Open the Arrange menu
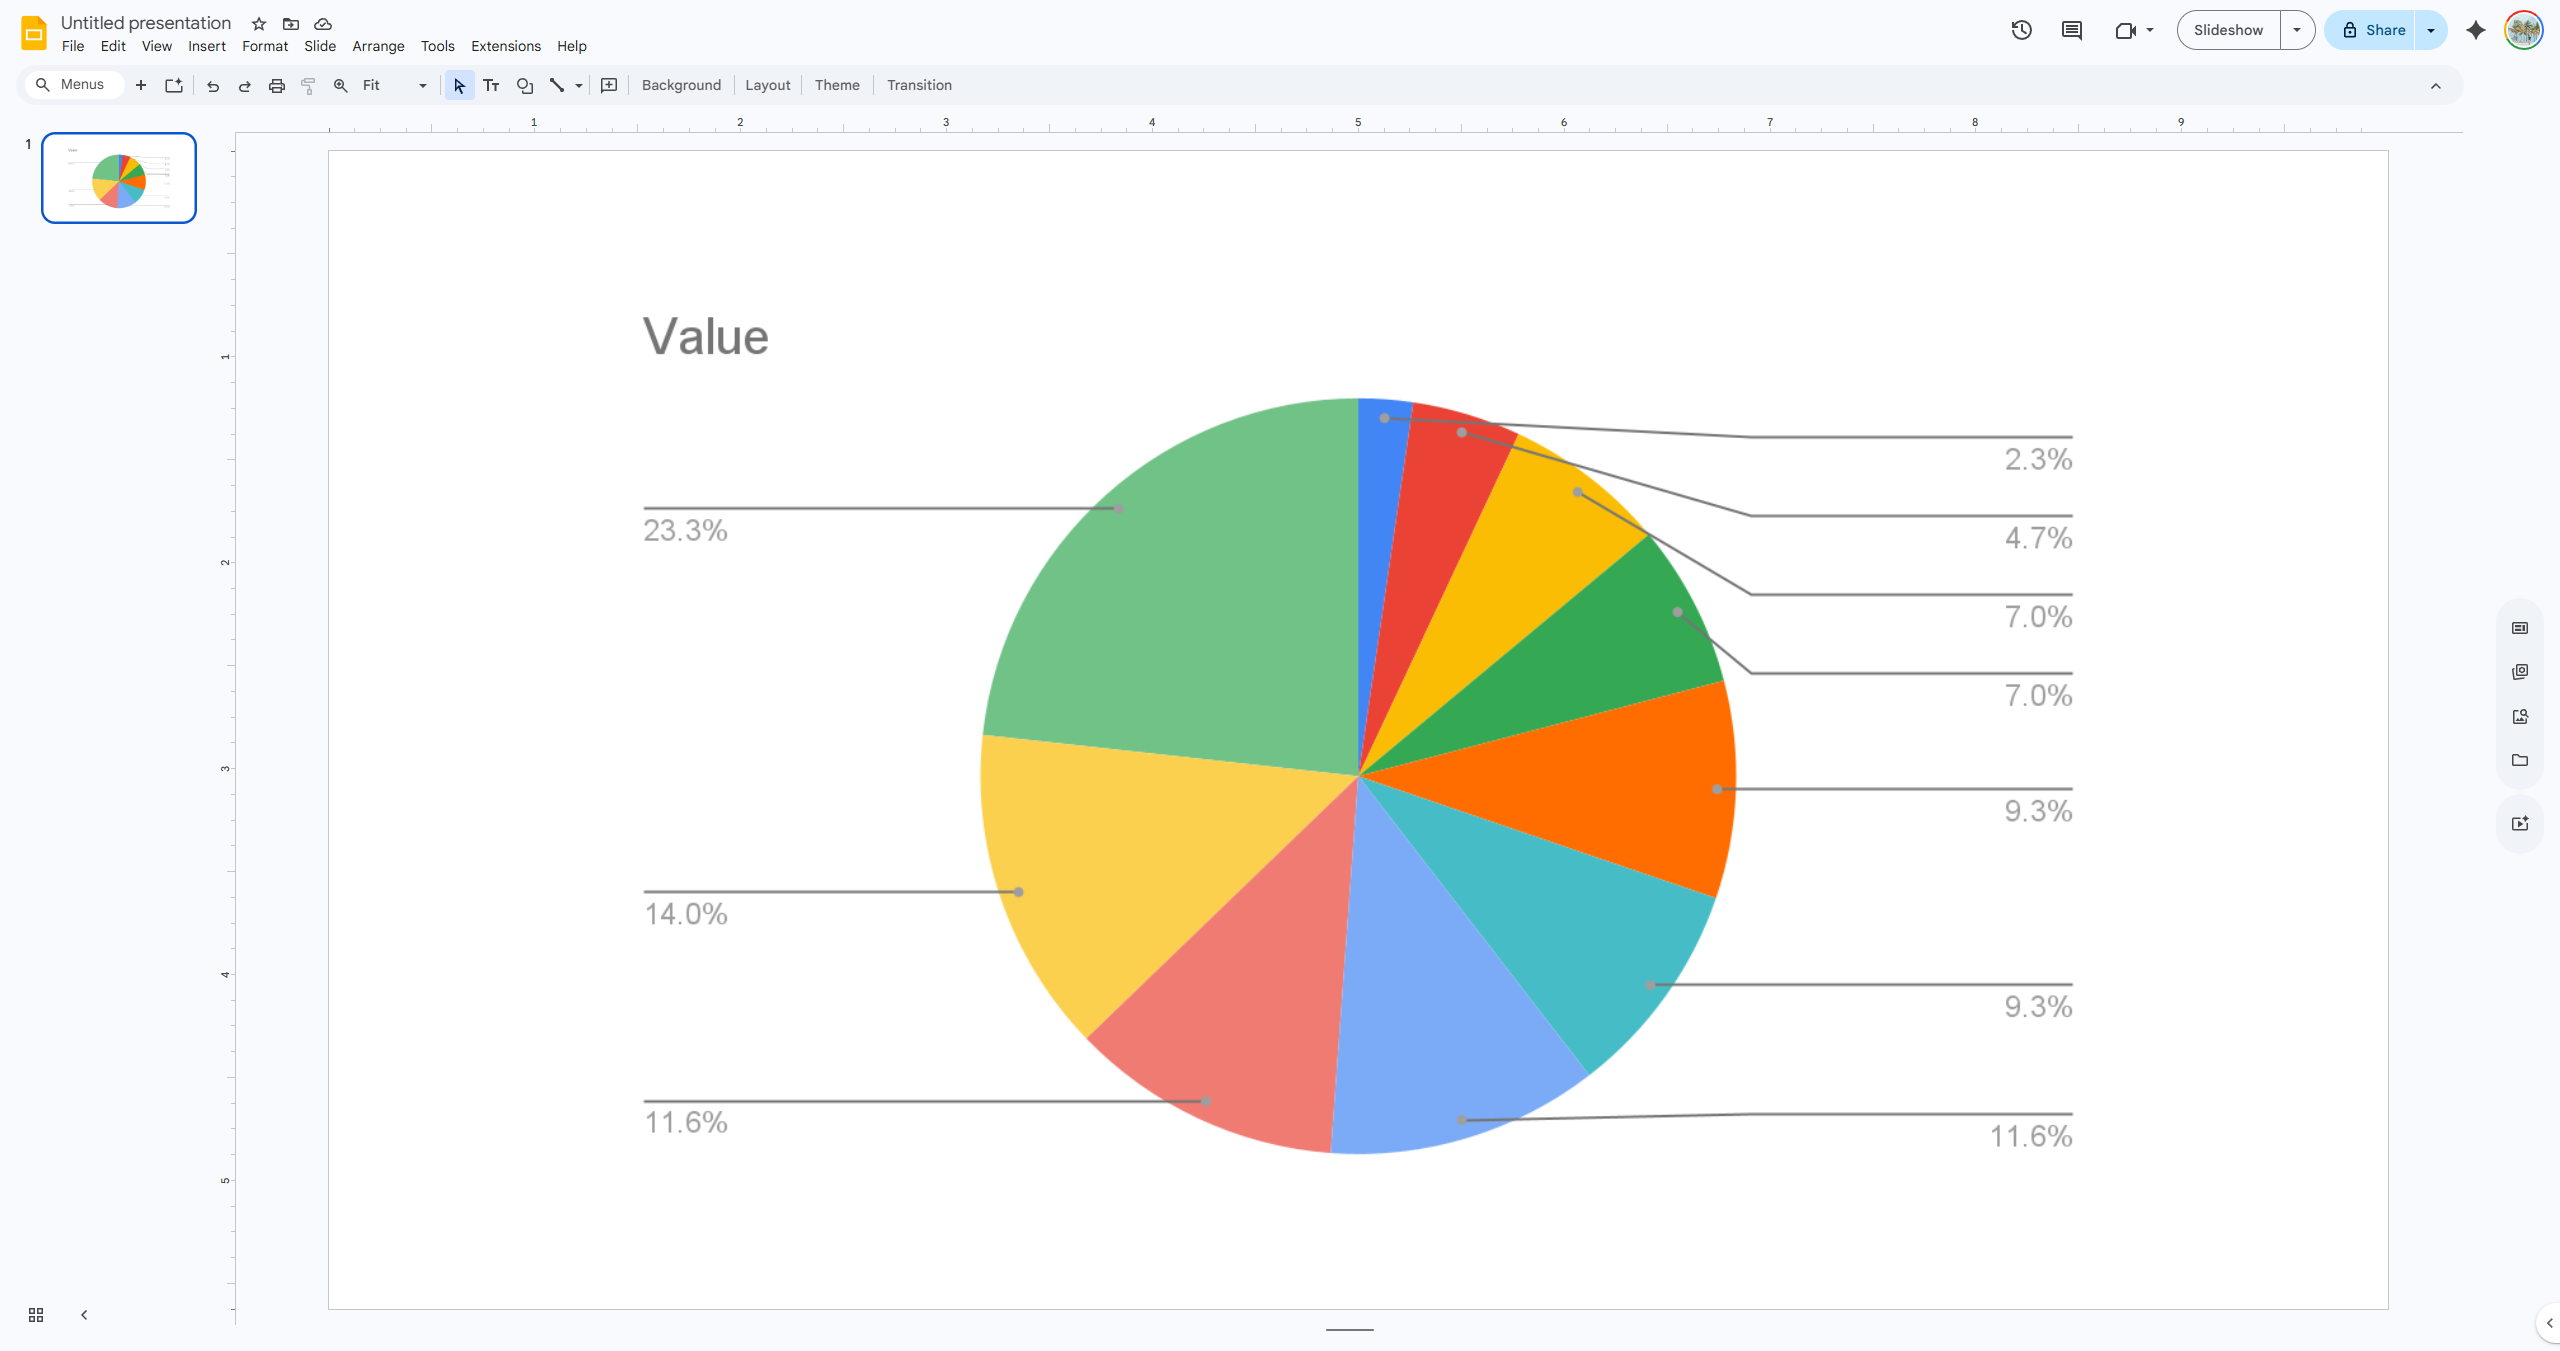 click(378, 46)
